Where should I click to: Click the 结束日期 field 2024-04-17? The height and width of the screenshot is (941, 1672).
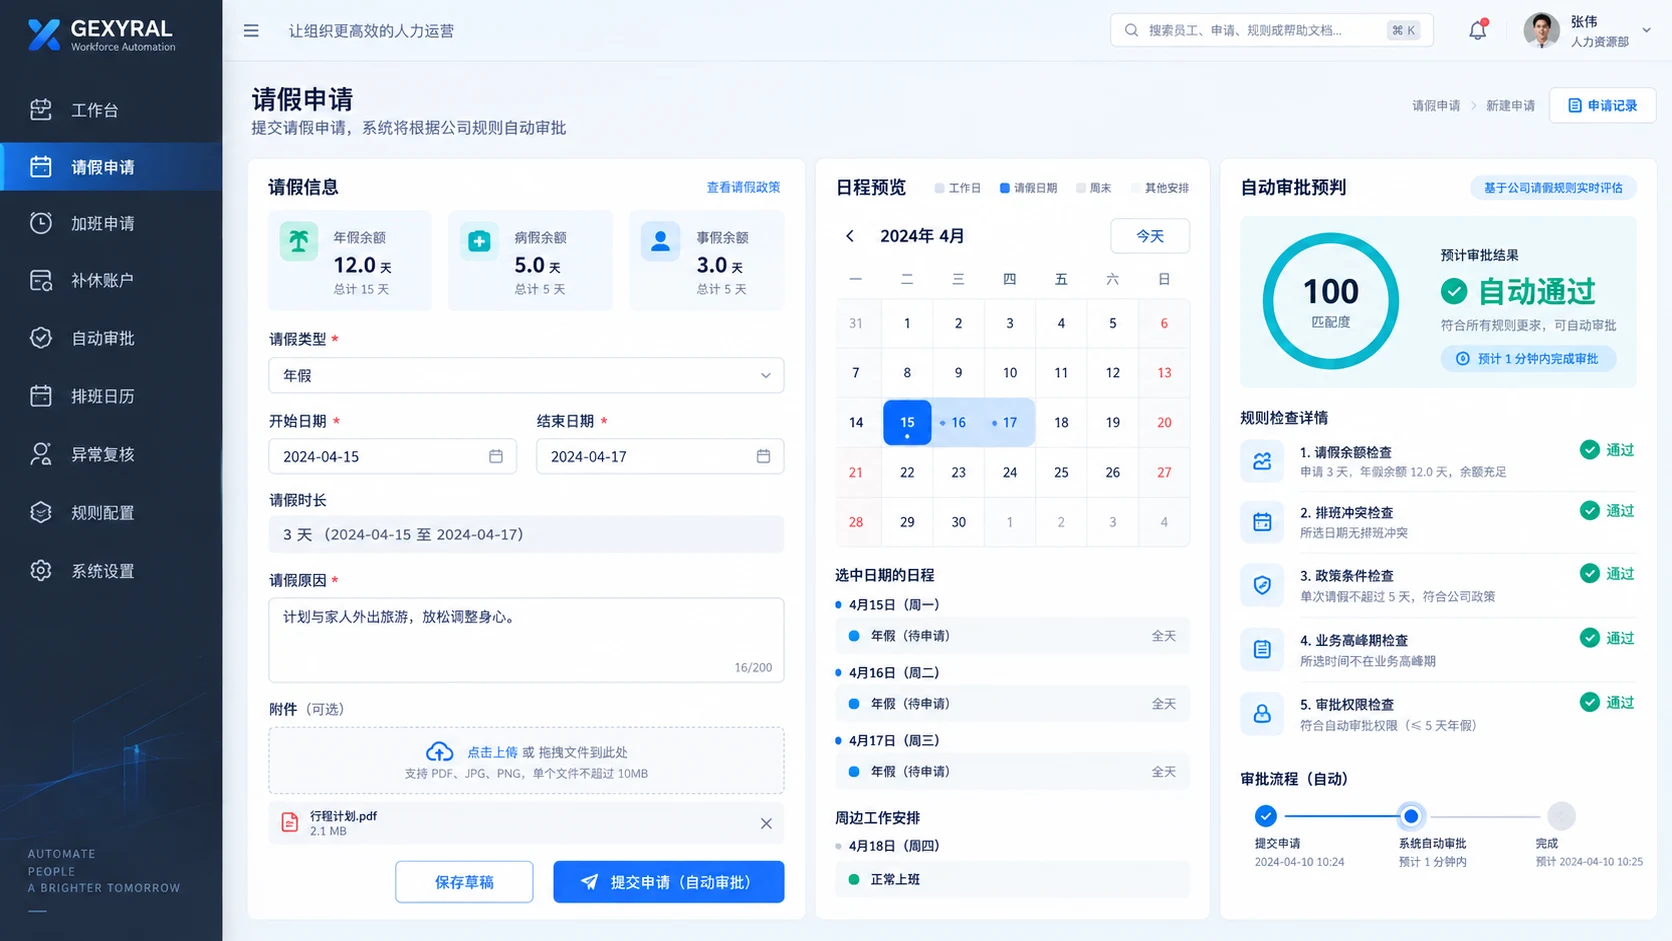(660, 456)
